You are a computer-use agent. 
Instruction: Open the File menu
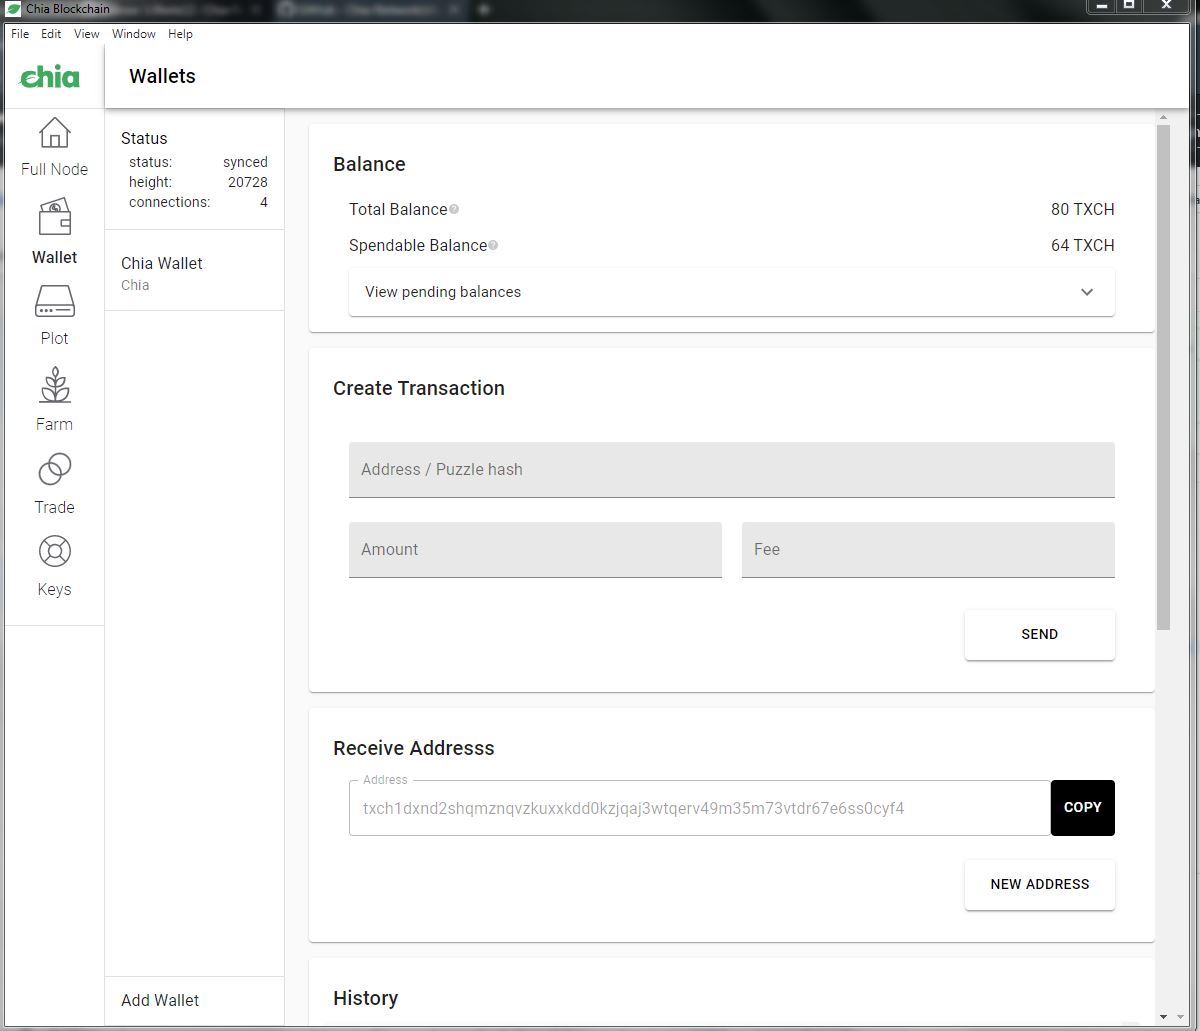[x=20, y=34]
